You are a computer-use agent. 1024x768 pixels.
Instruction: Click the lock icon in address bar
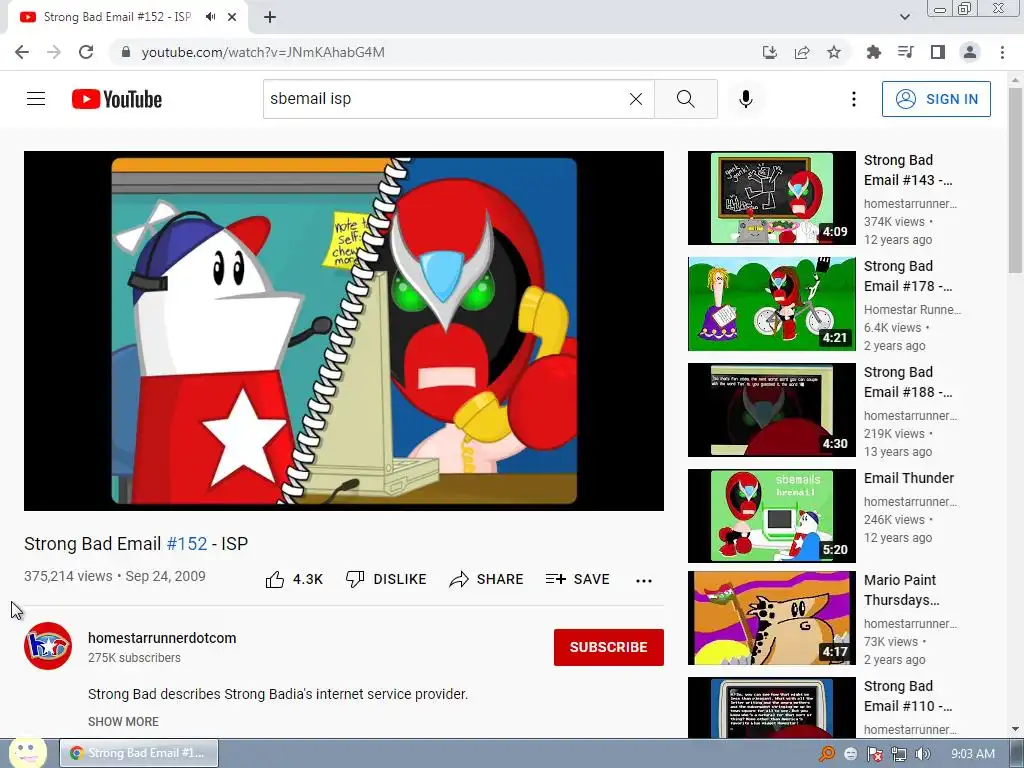[x=126, y=52]
